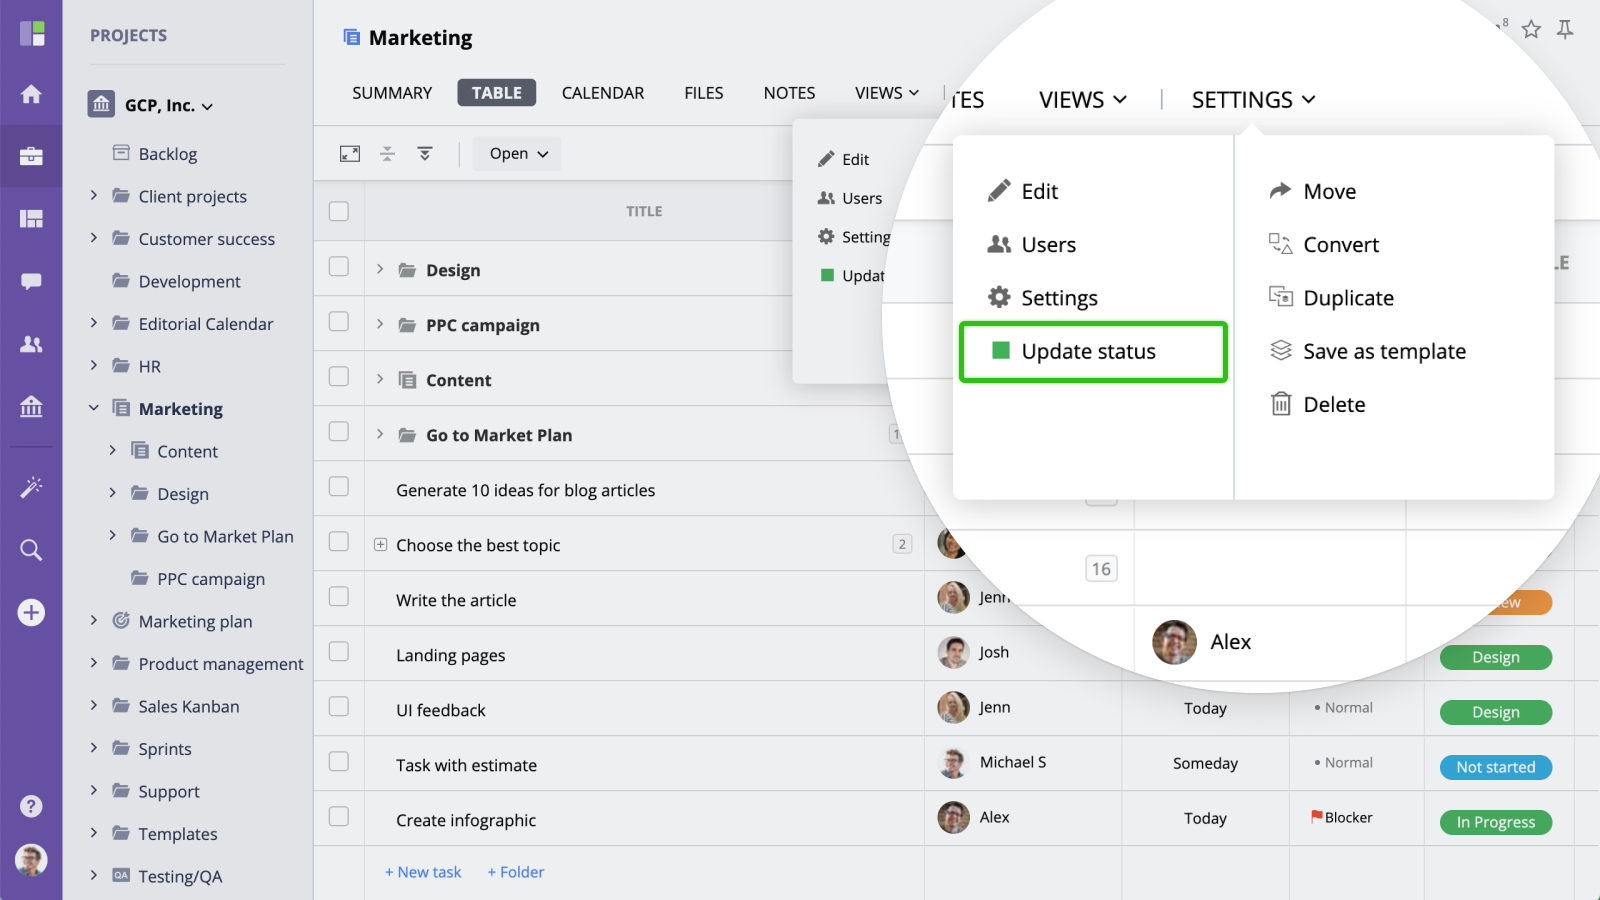Open the user profile avatar in sidebar

click(x=31, y=860)
